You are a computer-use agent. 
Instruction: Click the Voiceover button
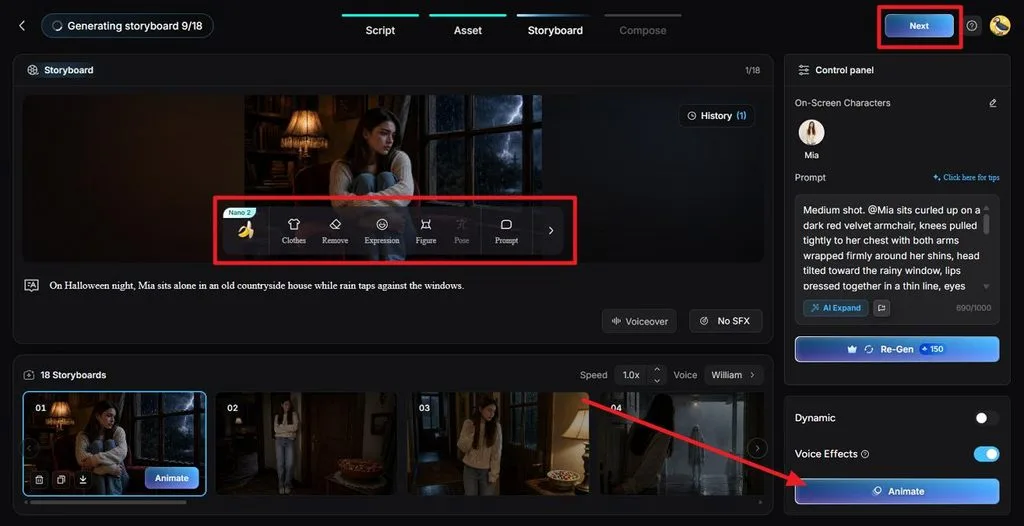pyautogui.click(x=639, y=321)
